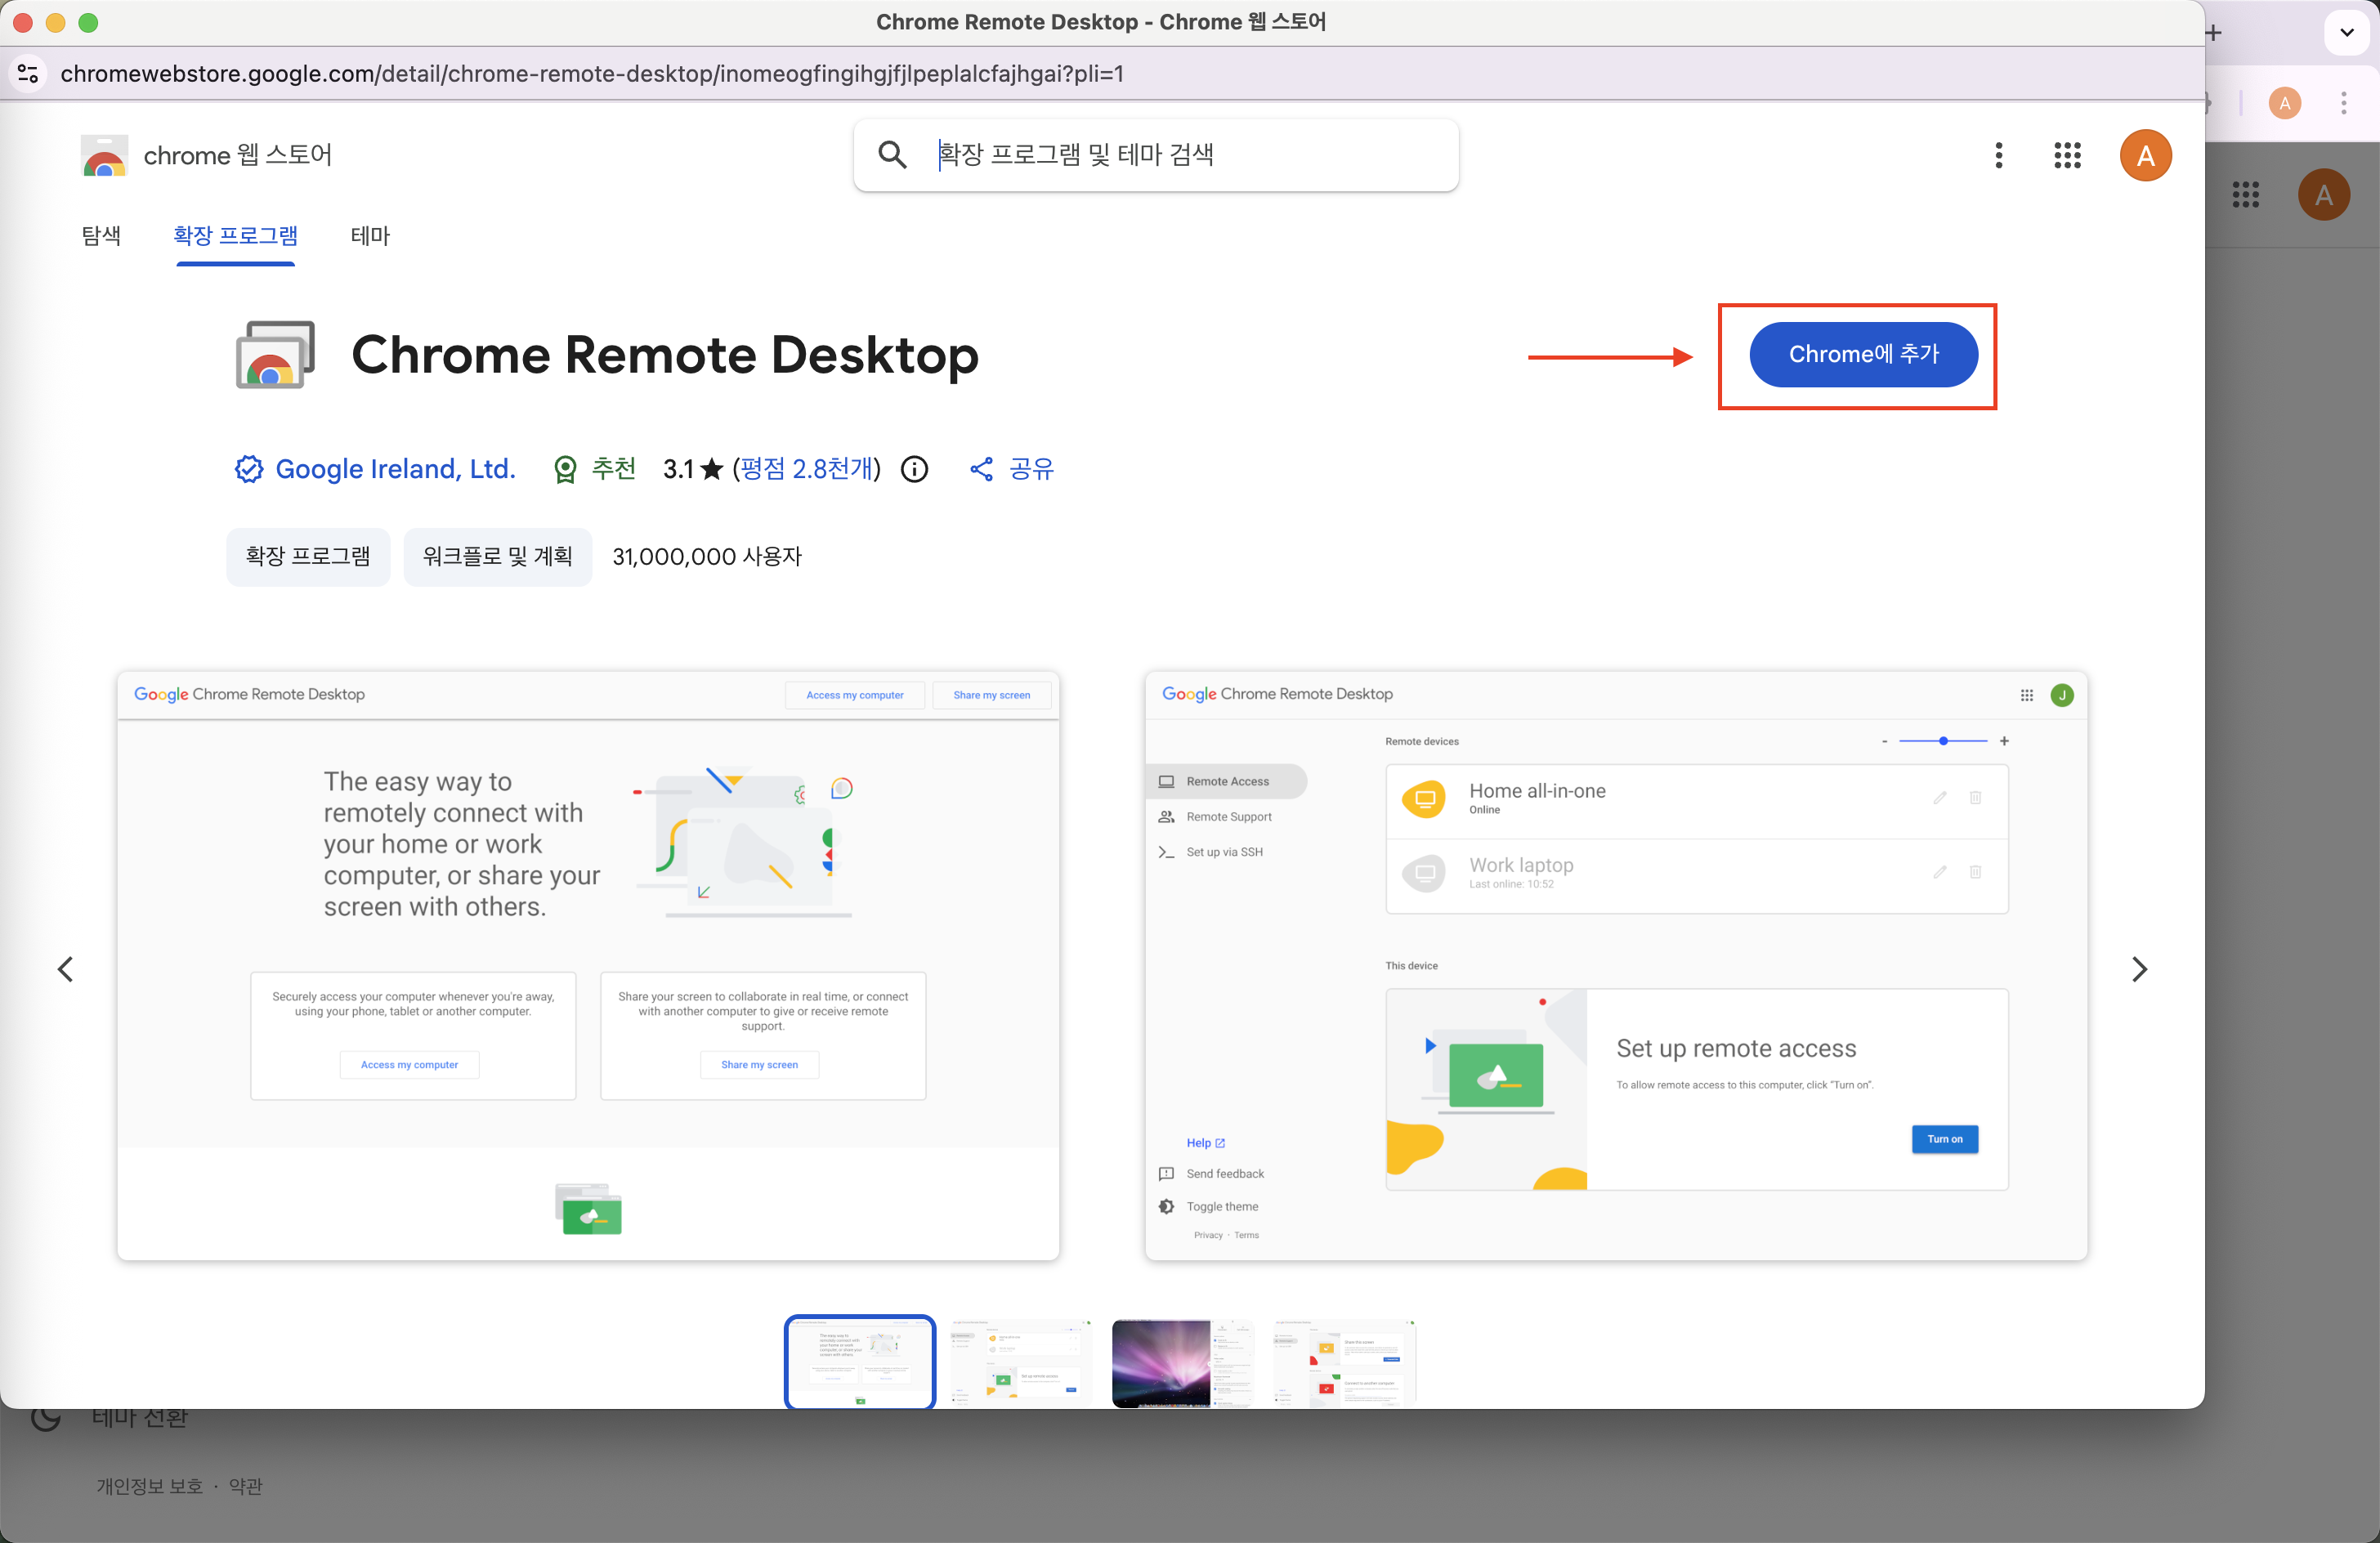Show next screenshot with right chevron
Viewport: 2380px width, 1543px height.
(x=2139, y=969)
